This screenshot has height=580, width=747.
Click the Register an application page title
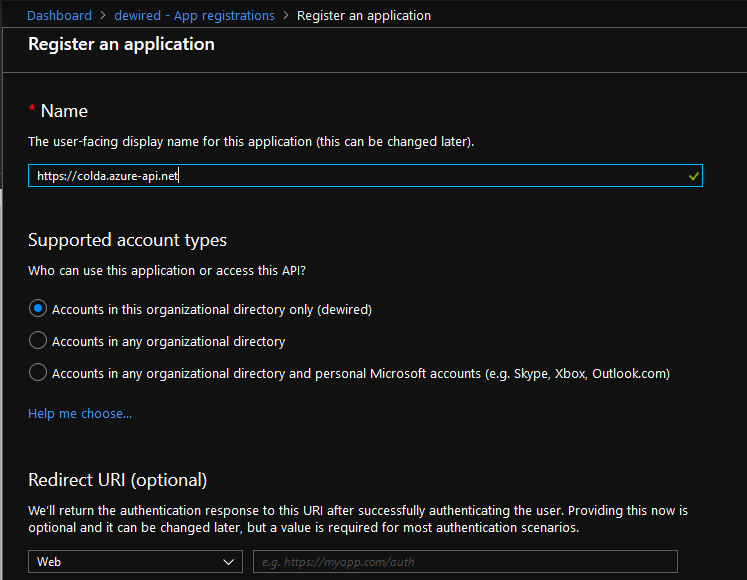coord(121,44)
